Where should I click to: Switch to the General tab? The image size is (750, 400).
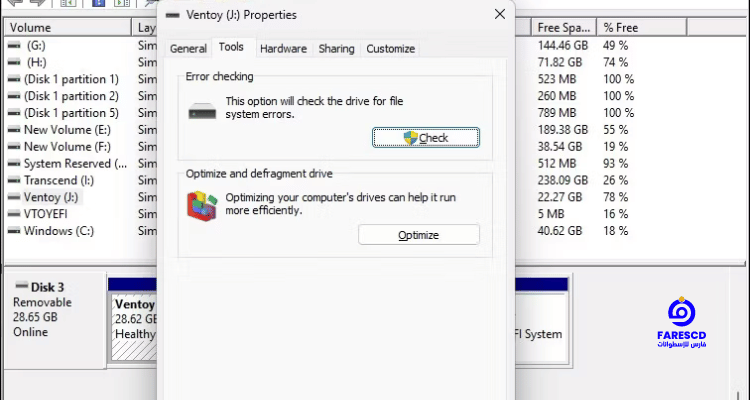tap(188, 49)
